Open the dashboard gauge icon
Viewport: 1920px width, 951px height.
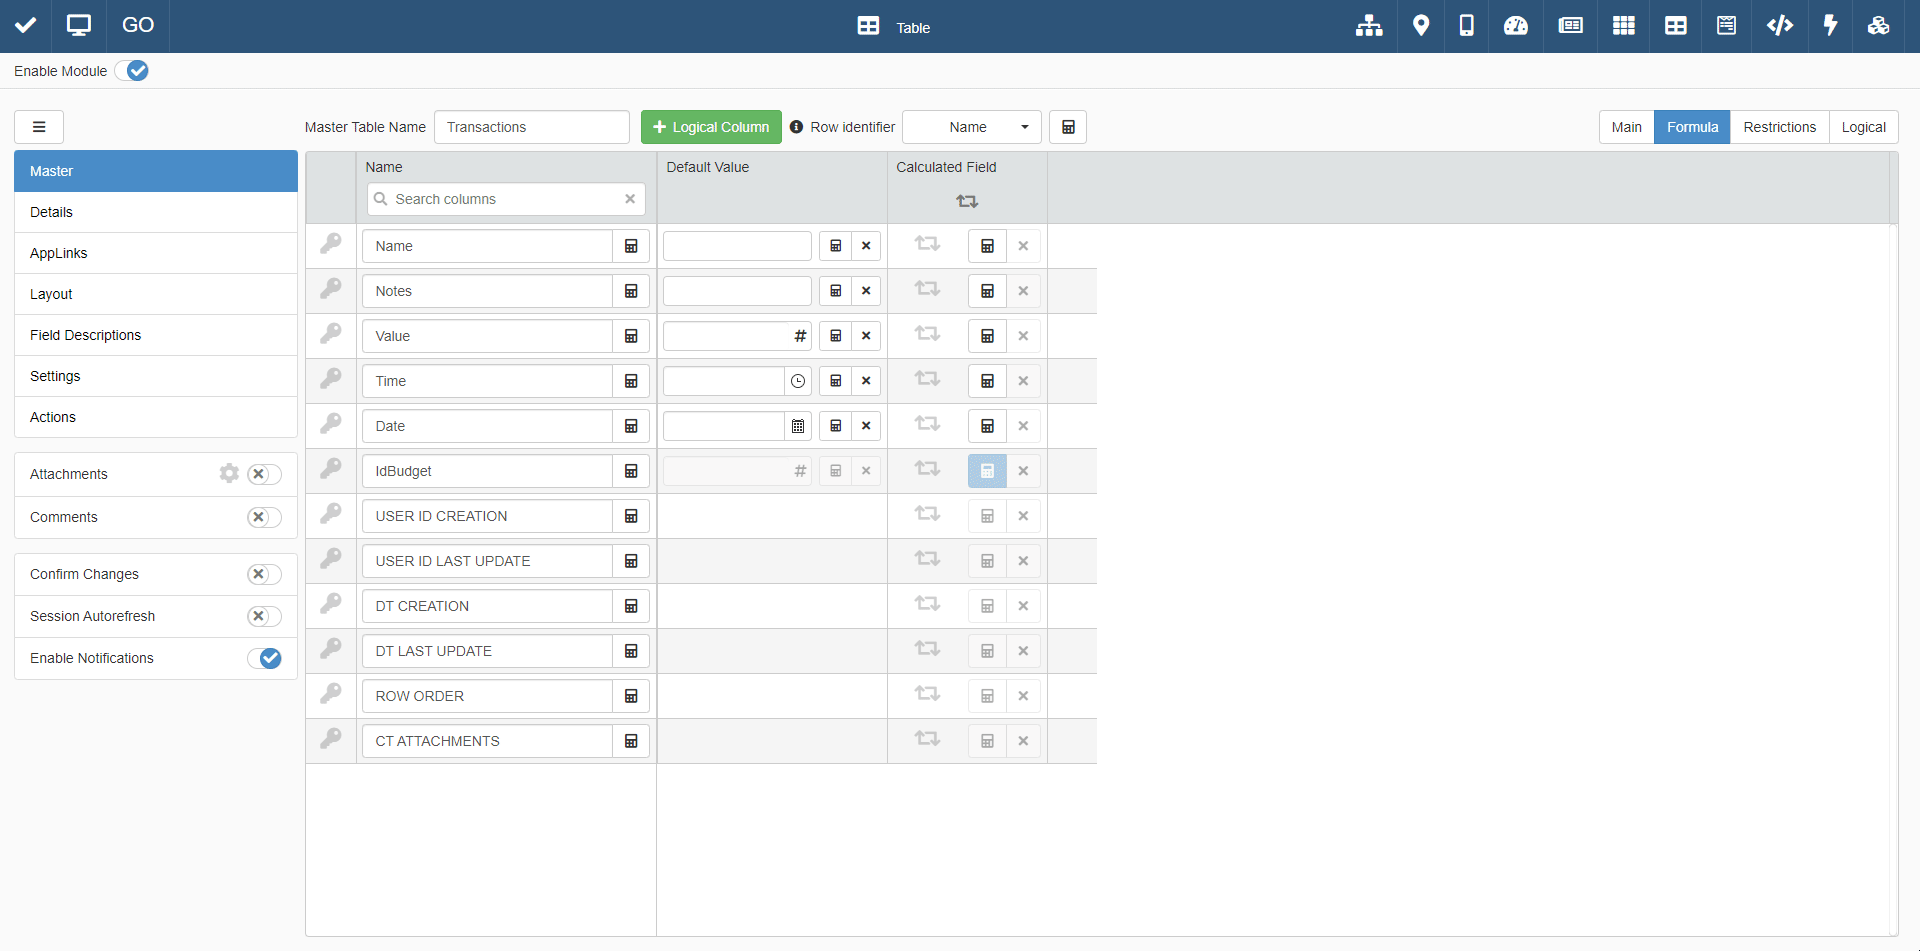coord(1516,26)
